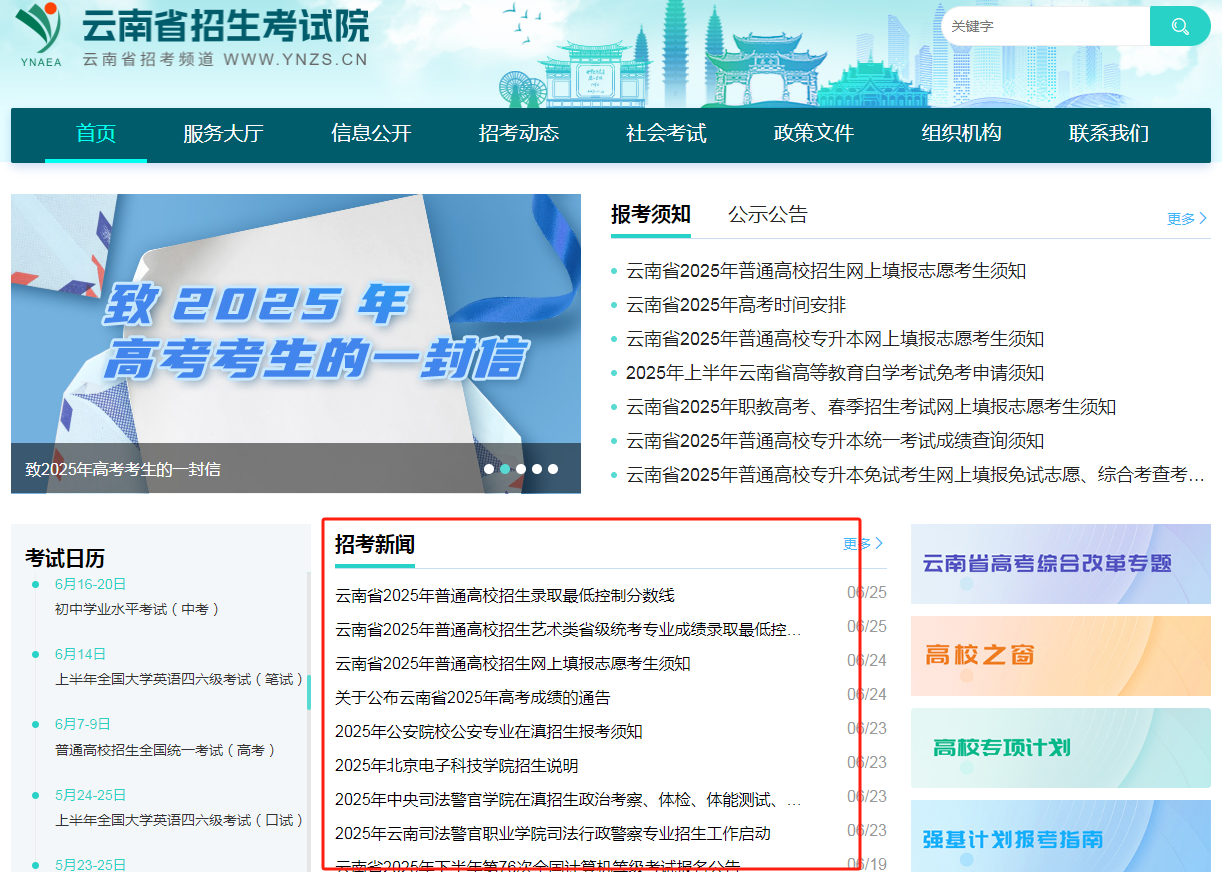Viewport: 1222px width, 872px height.
Task: Select the fifth carousel dot
Action: coord(553,468)
